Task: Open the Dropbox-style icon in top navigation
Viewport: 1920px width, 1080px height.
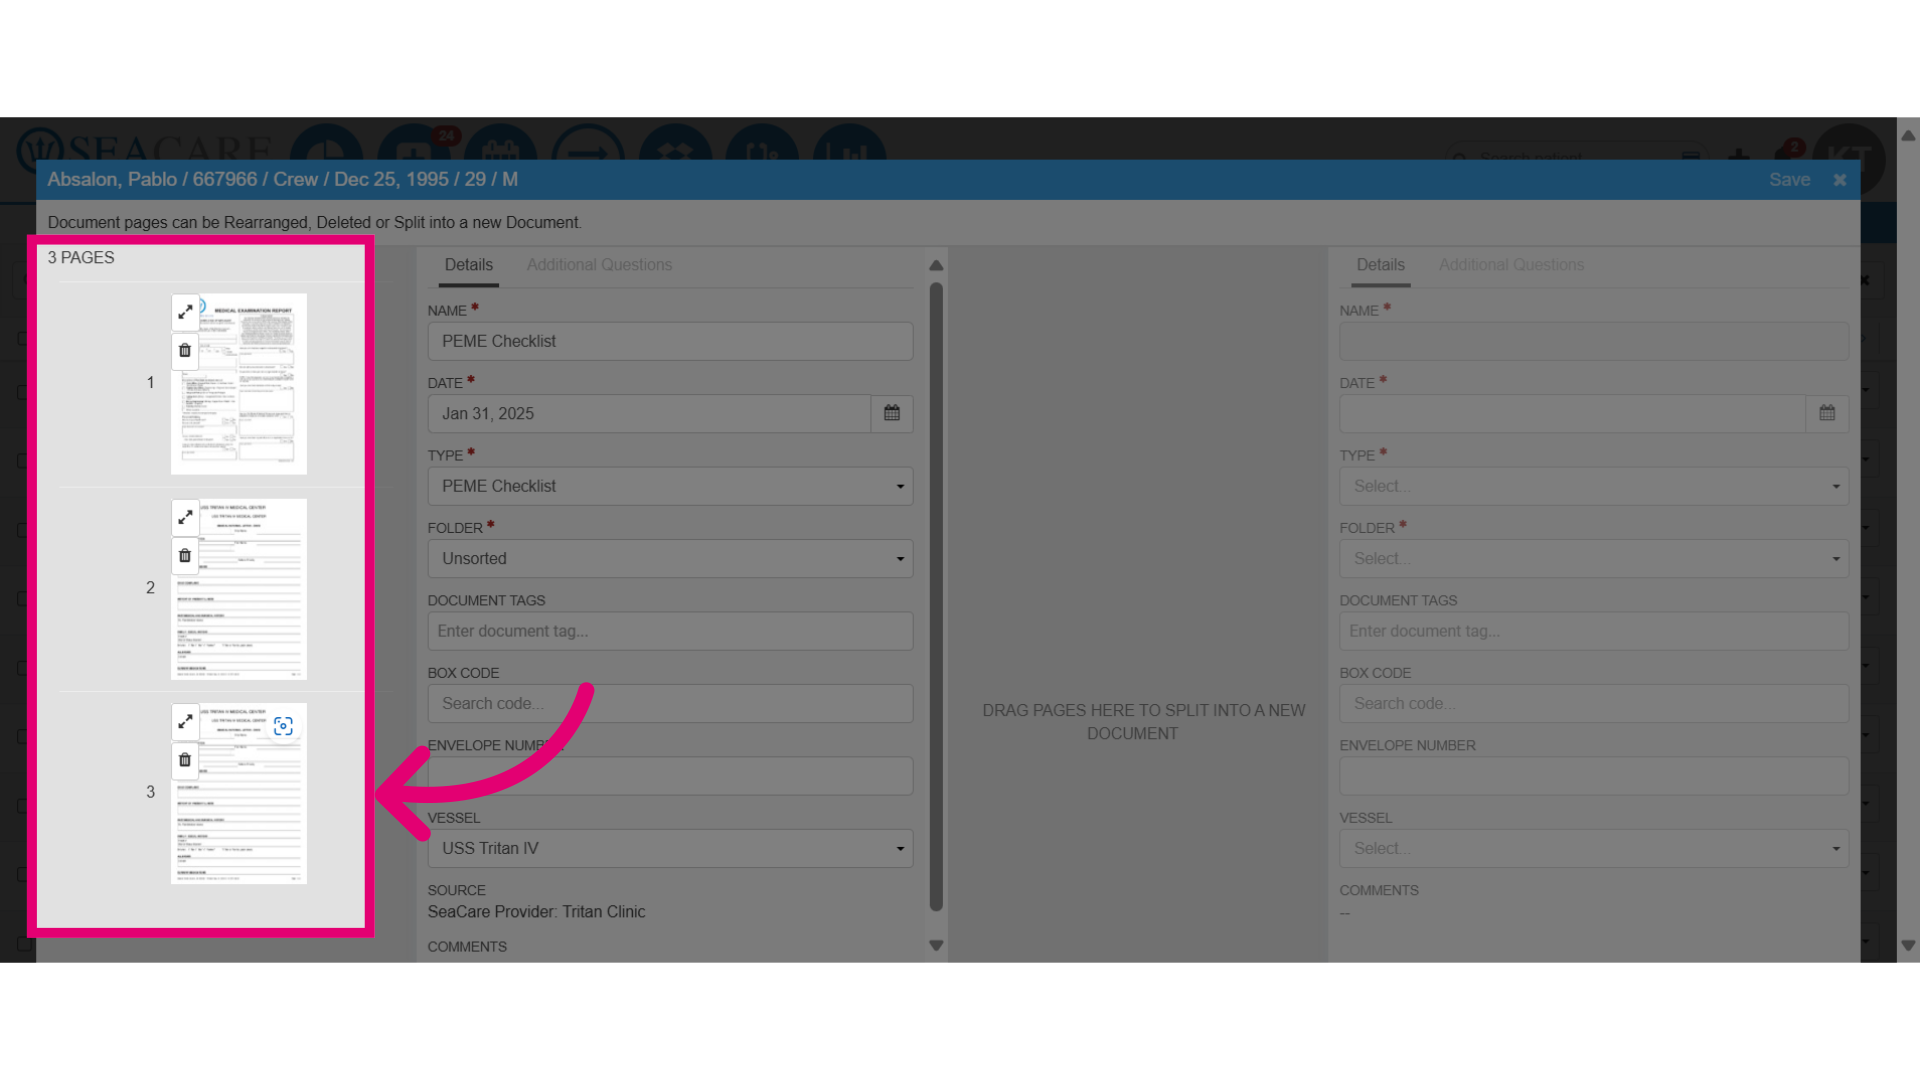Action: [x=675, y=142]
